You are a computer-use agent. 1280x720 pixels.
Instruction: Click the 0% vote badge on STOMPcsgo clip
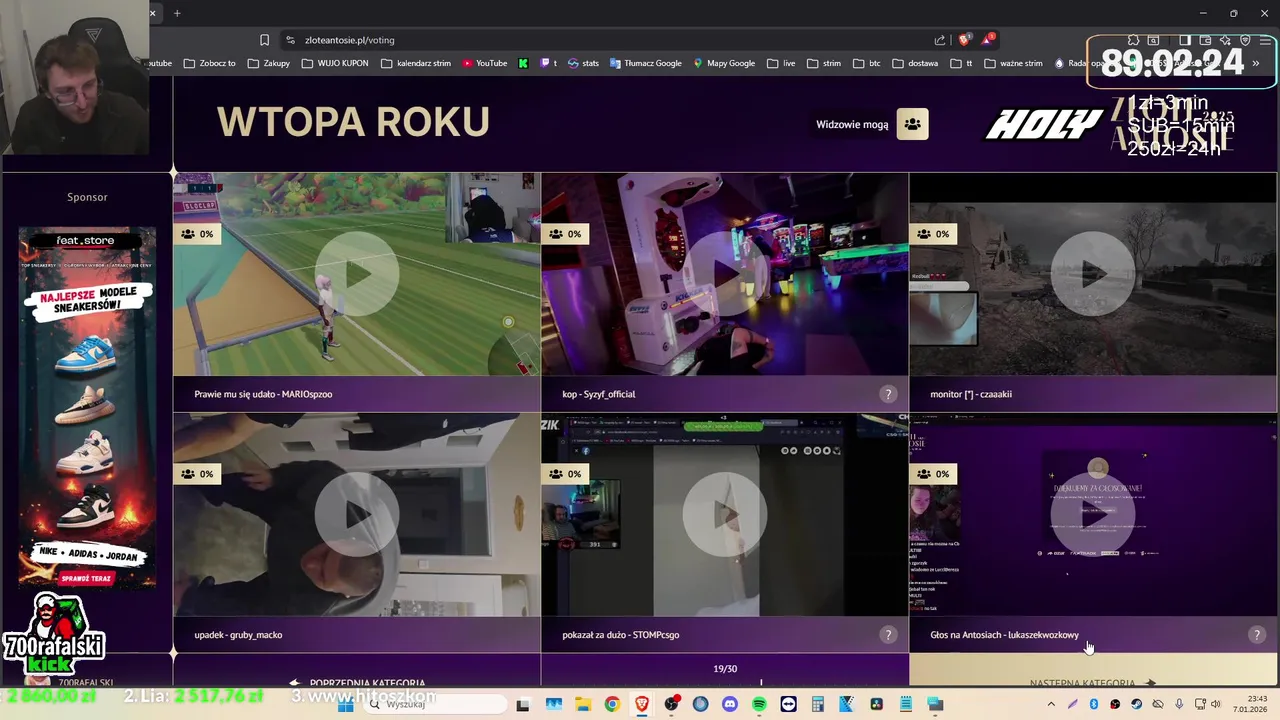(564, 474)
